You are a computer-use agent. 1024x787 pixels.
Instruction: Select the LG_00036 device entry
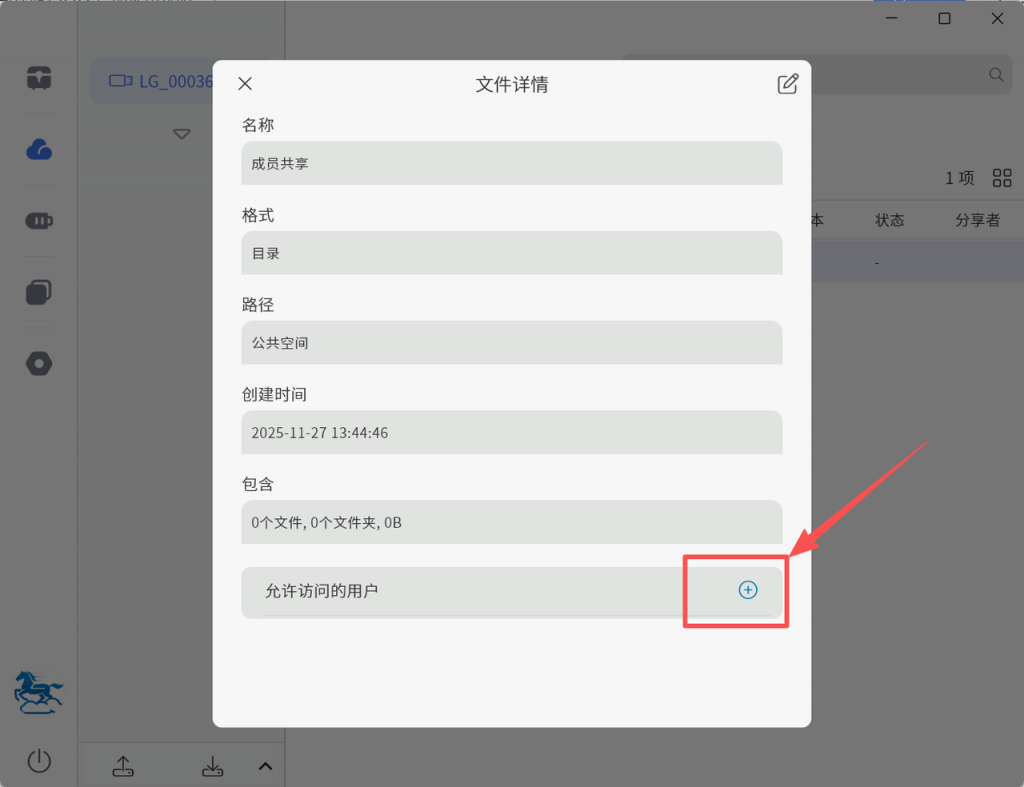point(160,81)
